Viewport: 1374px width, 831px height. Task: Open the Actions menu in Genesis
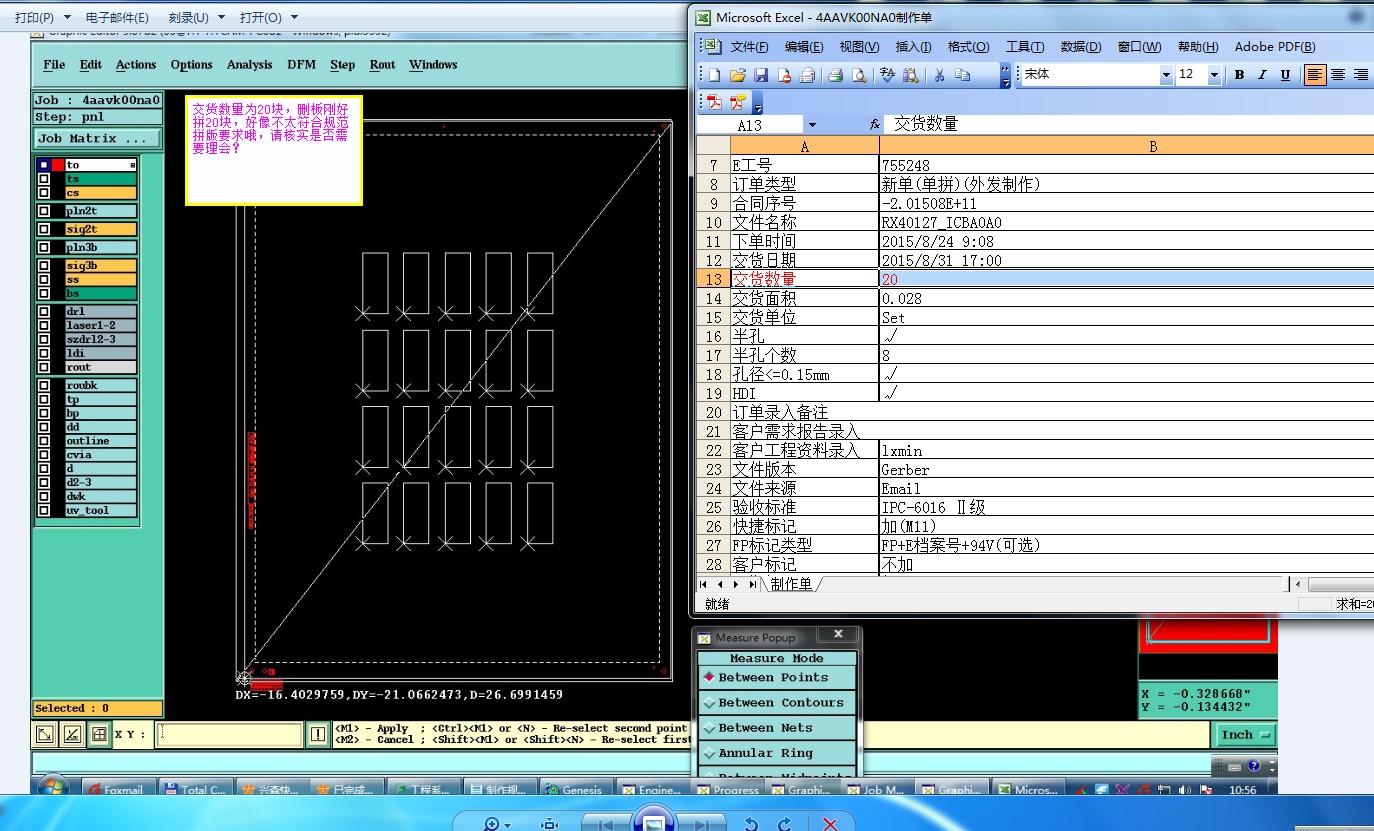135,65
